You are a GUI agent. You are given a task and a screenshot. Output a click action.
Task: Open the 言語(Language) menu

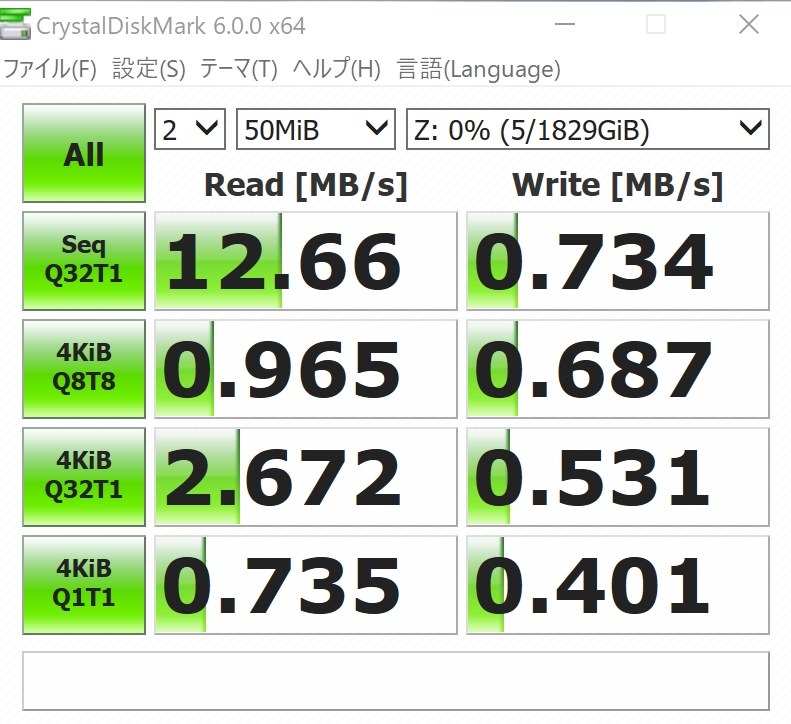tap(479, 69)
